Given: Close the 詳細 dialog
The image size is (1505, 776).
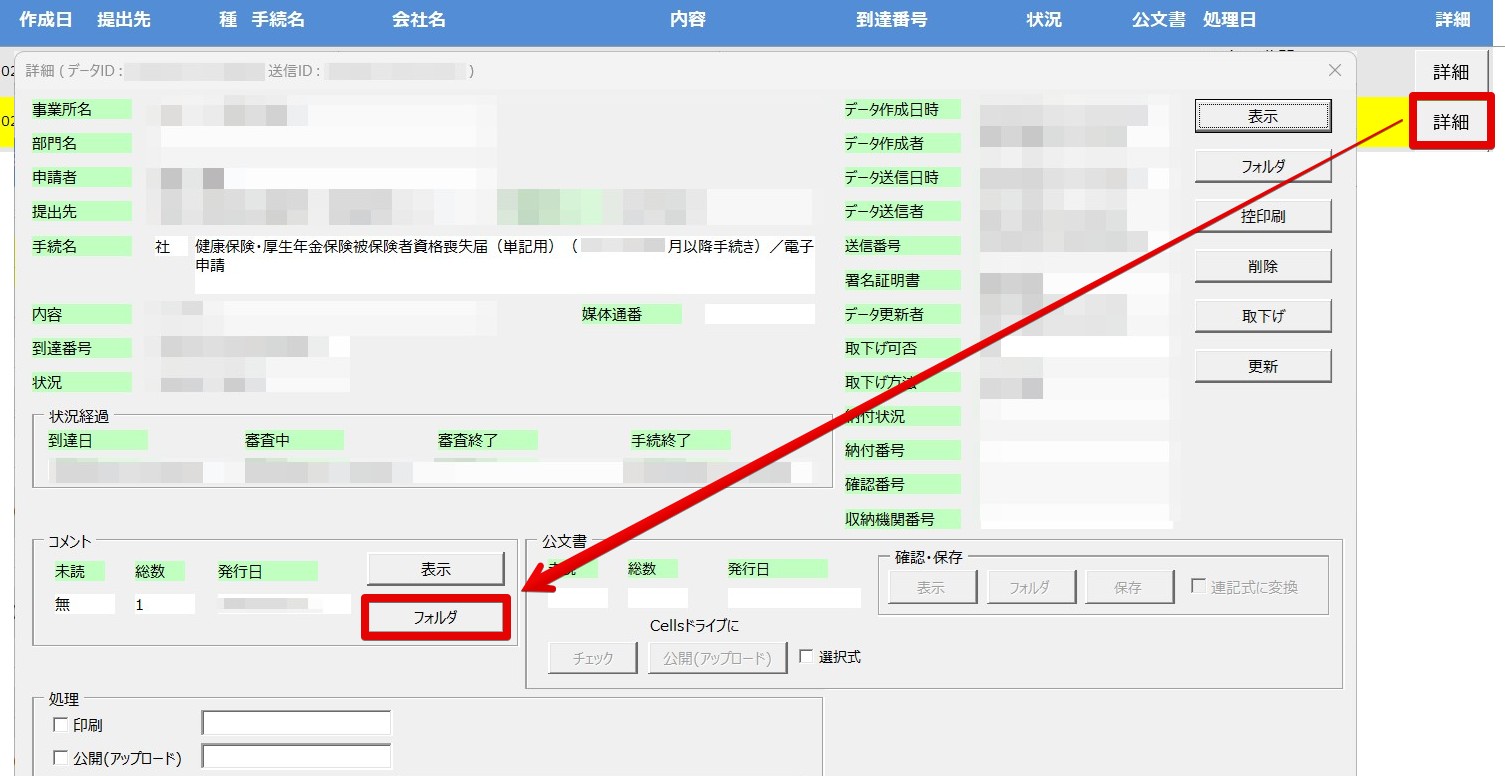Looking at the screenshot, I should (1334, 70).
